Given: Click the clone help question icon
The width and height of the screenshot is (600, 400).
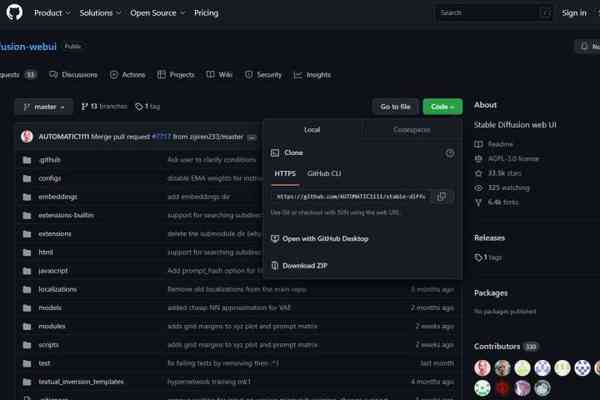Looking at the screenshot, I should 449,153.
